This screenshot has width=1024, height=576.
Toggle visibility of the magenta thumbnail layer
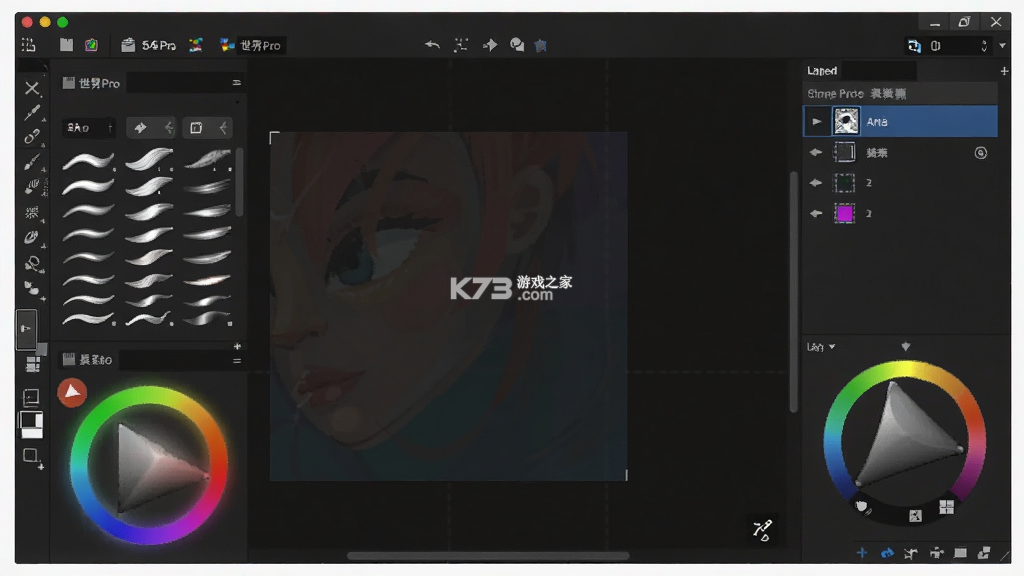pos(816,214)
